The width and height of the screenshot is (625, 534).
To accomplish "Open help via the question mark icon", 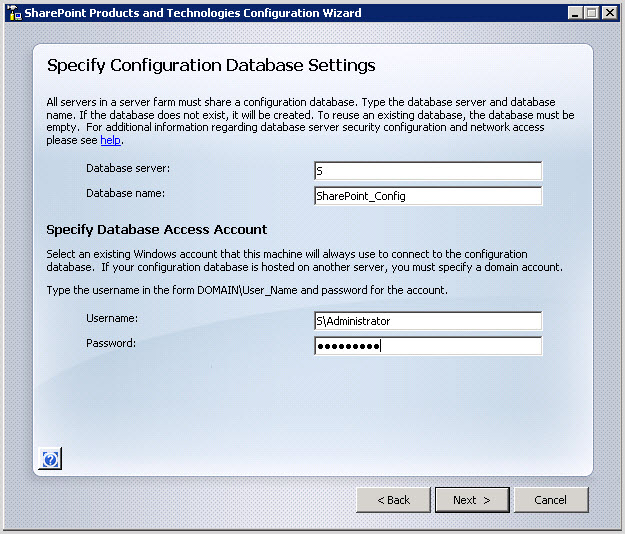I will point(50,459).
